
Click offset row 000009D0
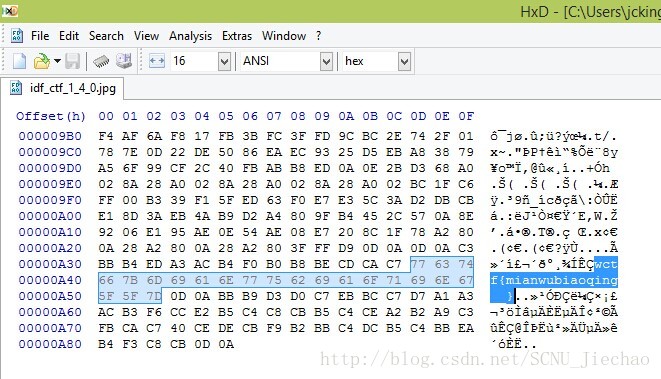coord(50,168)
